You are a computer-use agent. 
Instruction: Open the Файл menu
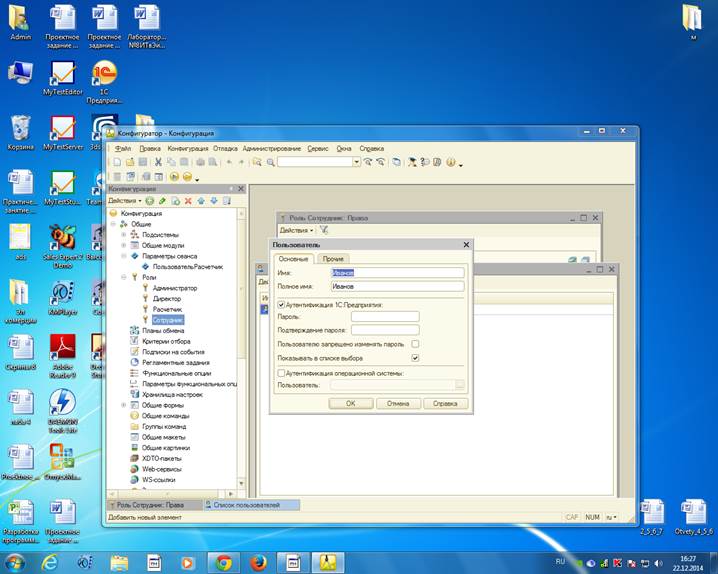[123, 148]
